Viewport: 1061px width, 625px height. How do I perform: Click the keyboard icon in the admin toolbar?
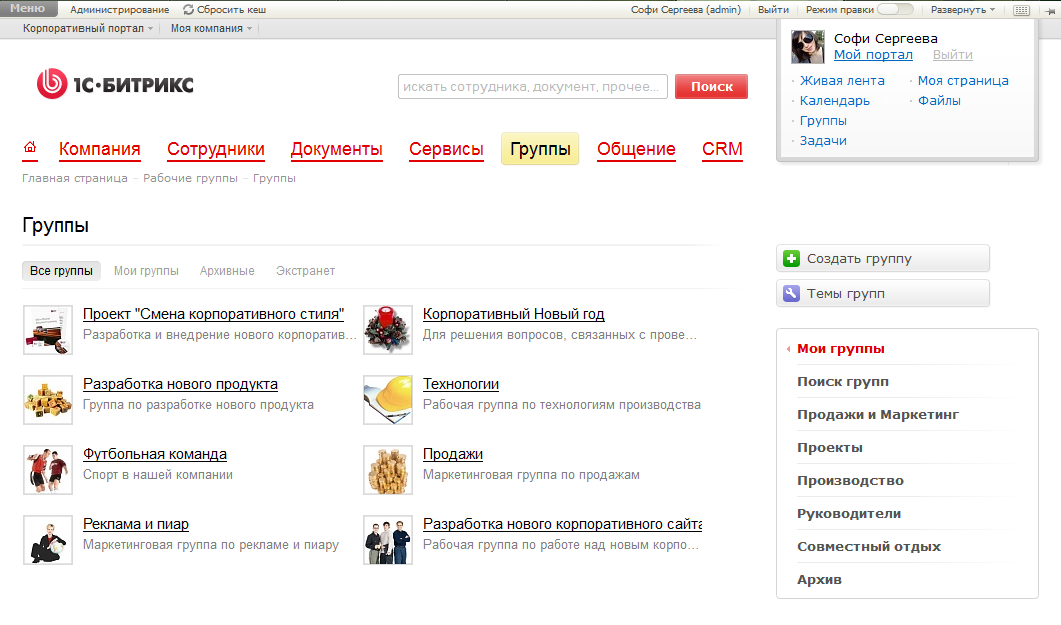[1021, 10]
